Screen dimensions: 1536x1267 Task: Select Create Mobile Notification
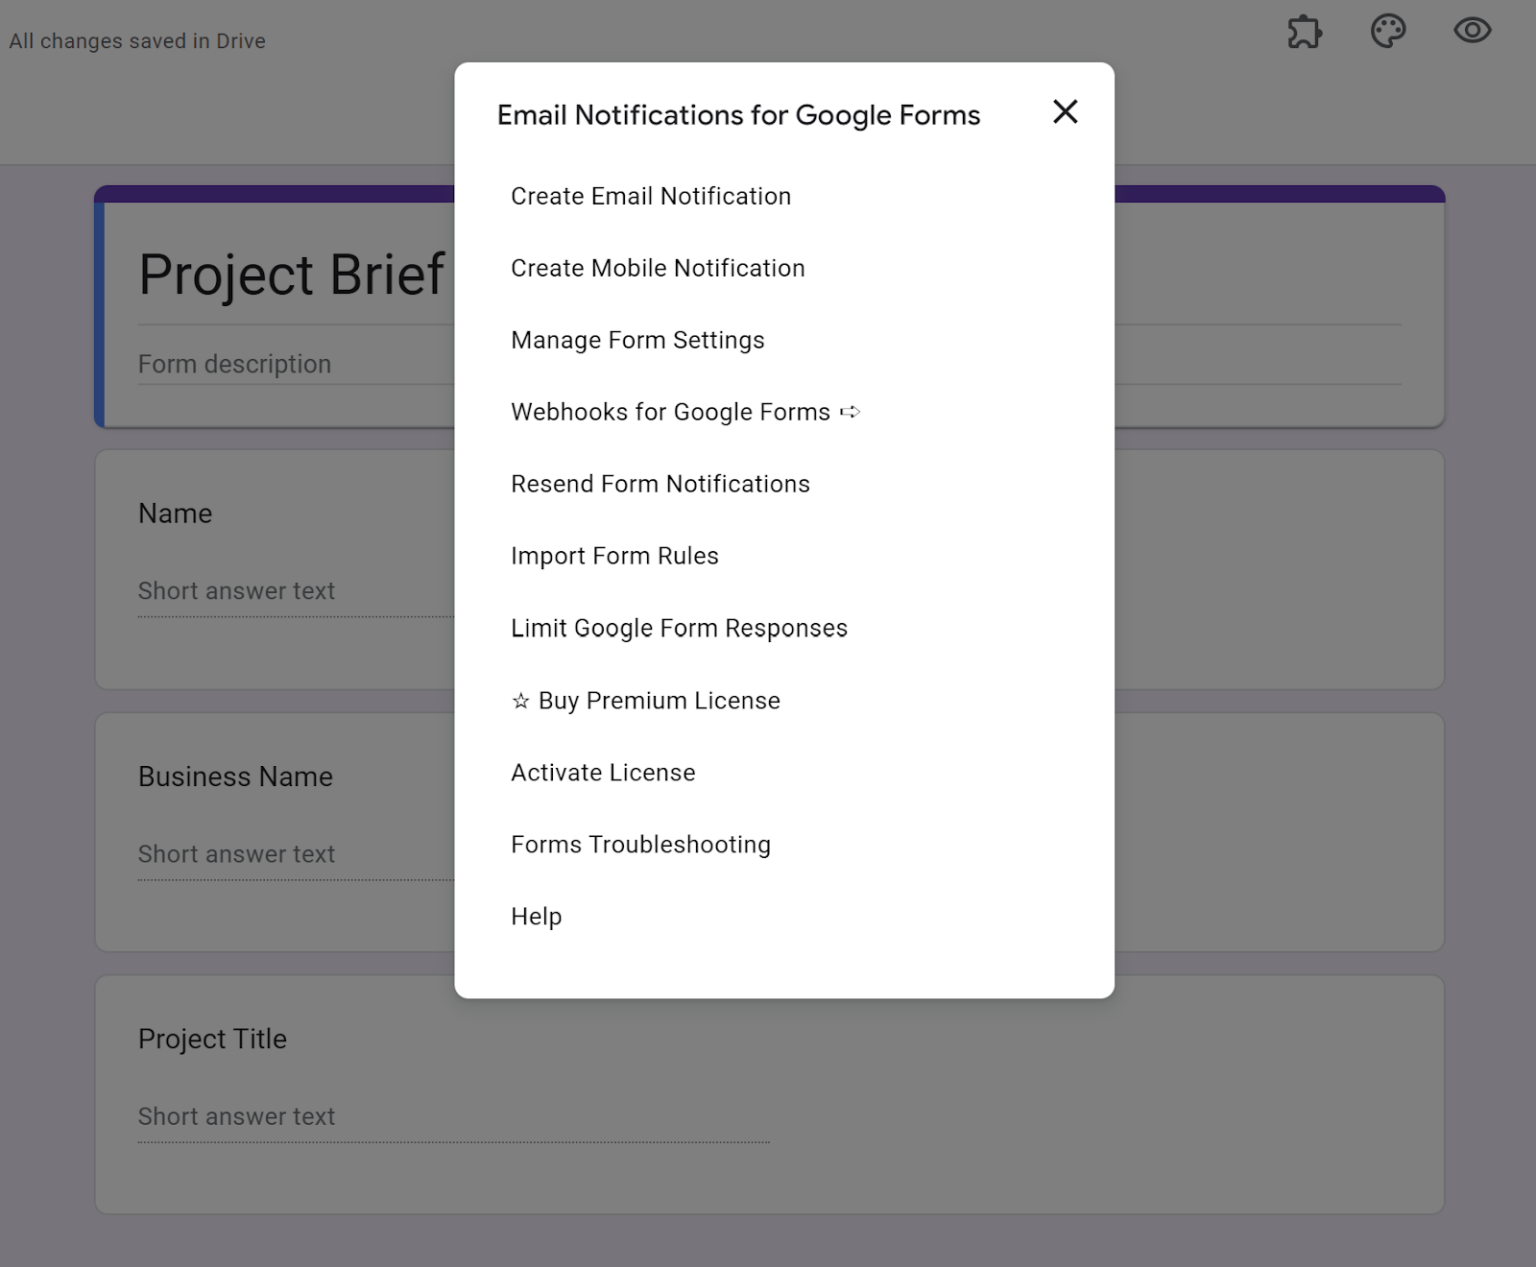[658, 268]
